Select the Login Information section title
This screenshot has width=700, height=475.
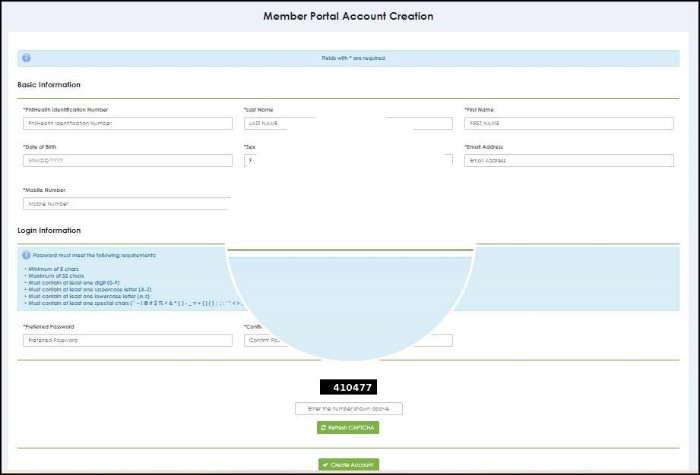tap(49, 230)
